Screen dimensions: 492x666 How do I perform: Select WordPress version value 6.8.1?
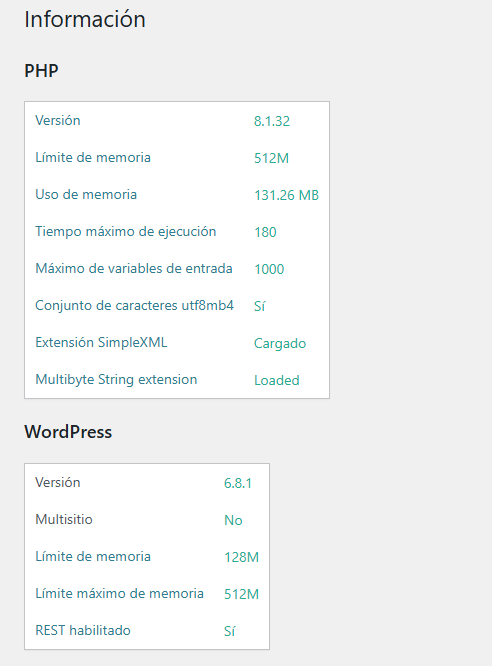point(238,483)
